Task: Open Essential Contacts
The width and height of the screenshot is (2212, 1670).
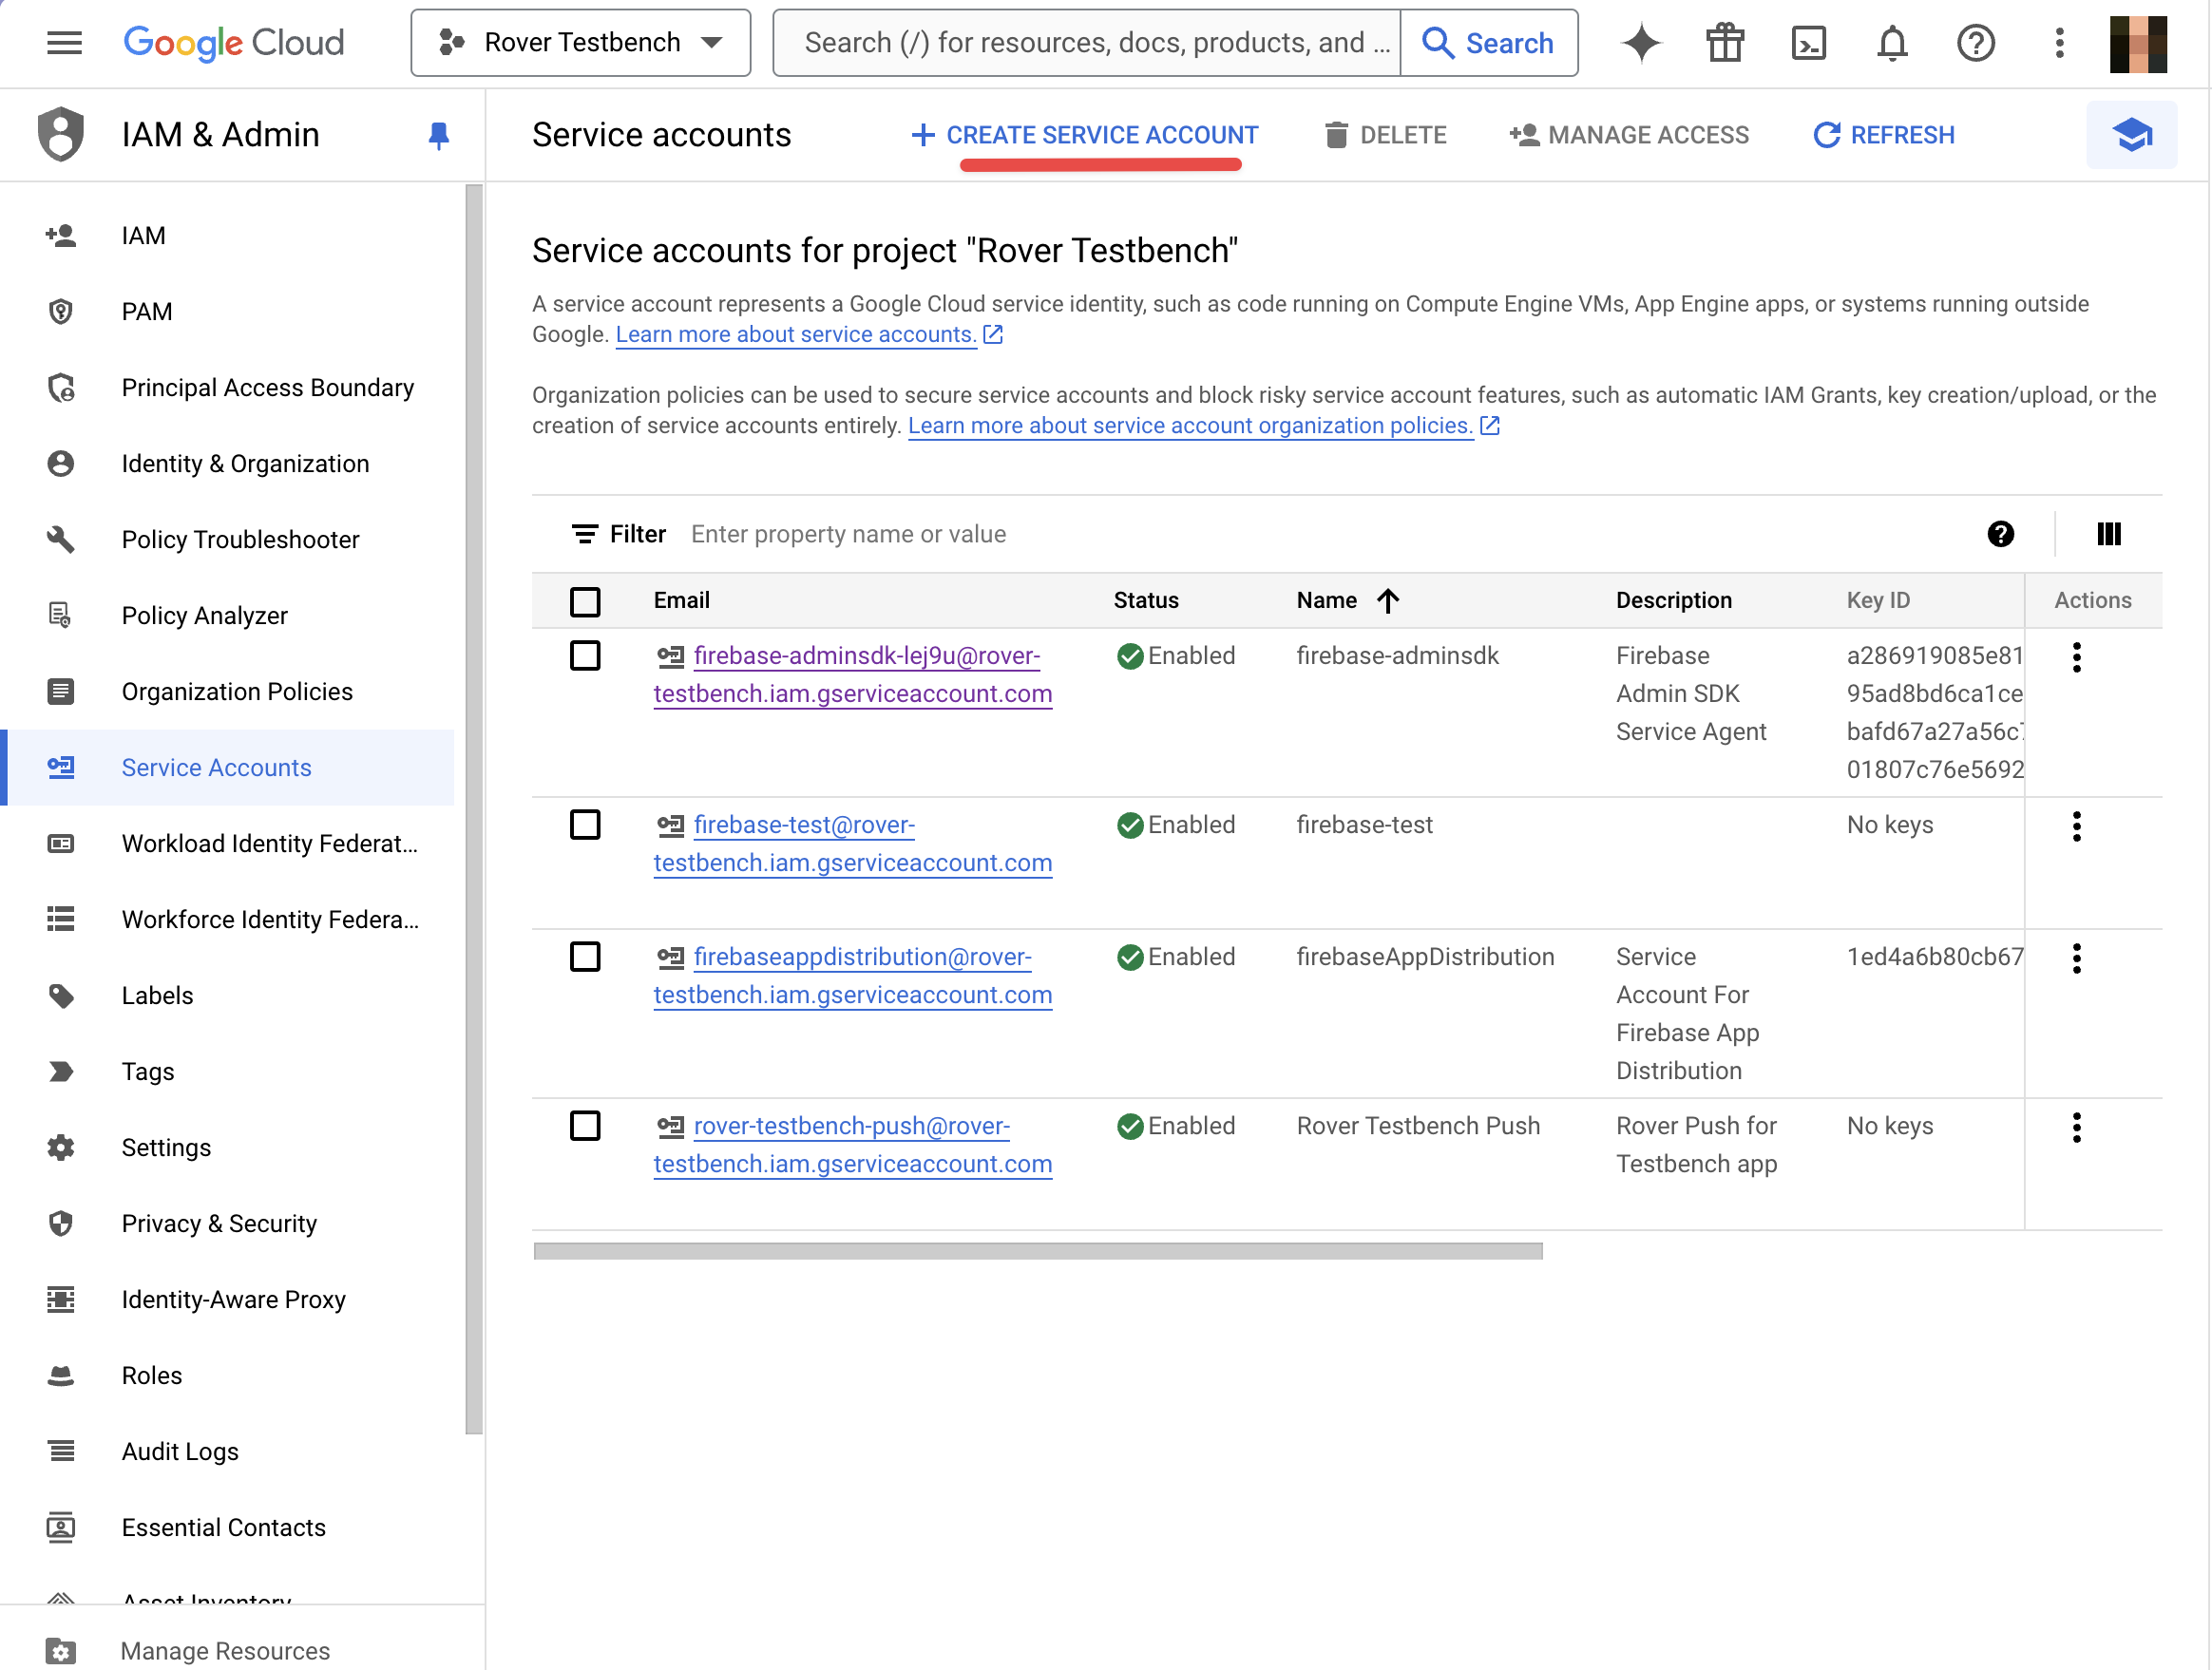Action: (228, 1528)
